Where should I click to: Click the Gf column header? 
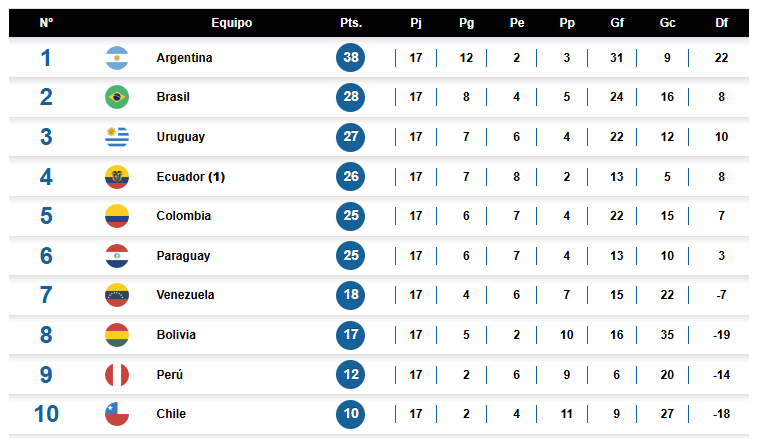617,23
